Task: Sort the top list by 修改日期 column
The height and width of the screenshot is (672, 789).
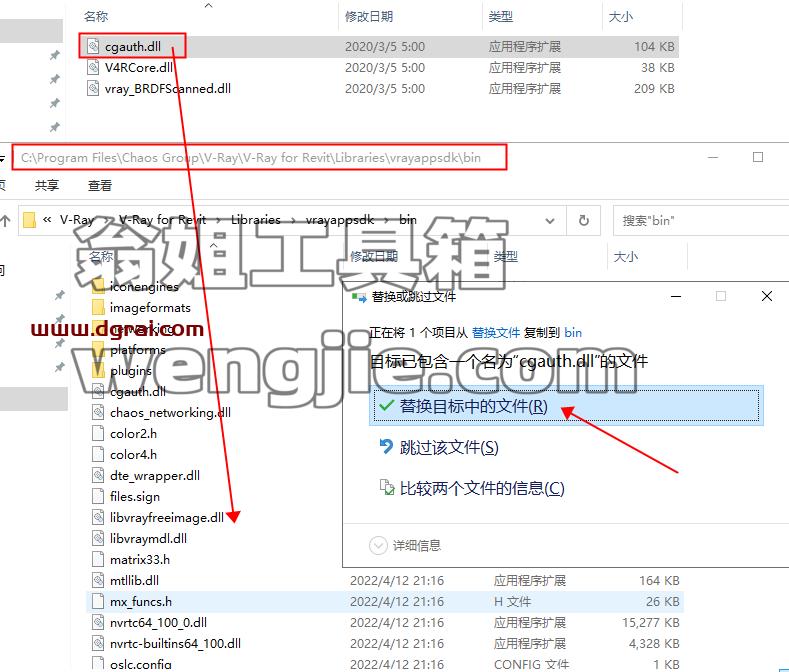Action: pos(368,17)
